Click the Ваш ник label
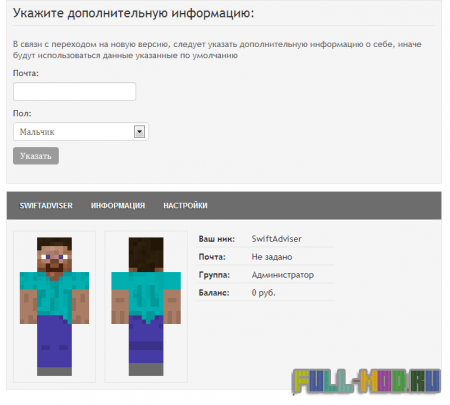Viewport: 450px width, 405px height. point(217,239)
